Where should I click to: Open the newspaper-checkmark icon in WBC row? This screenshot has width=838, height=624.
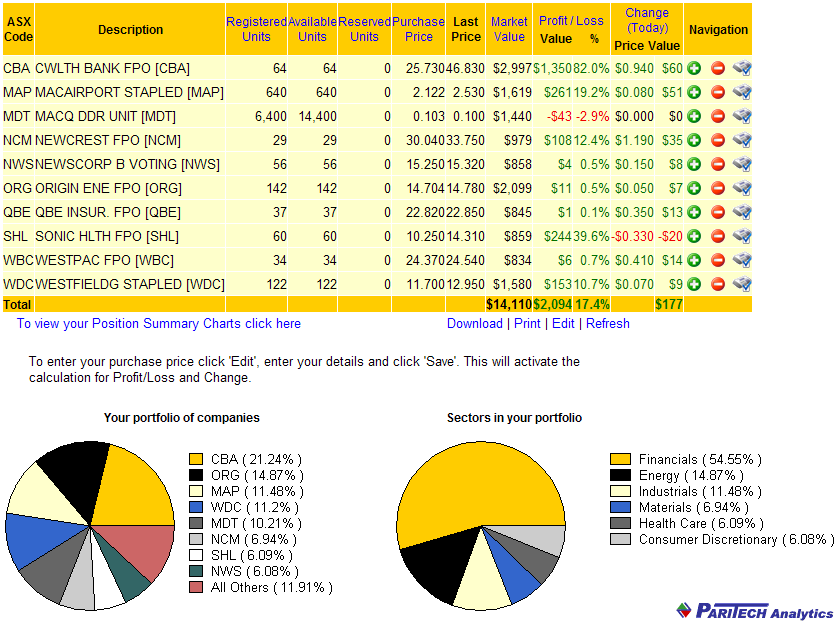pyautogui.click(x=742, y=260)
